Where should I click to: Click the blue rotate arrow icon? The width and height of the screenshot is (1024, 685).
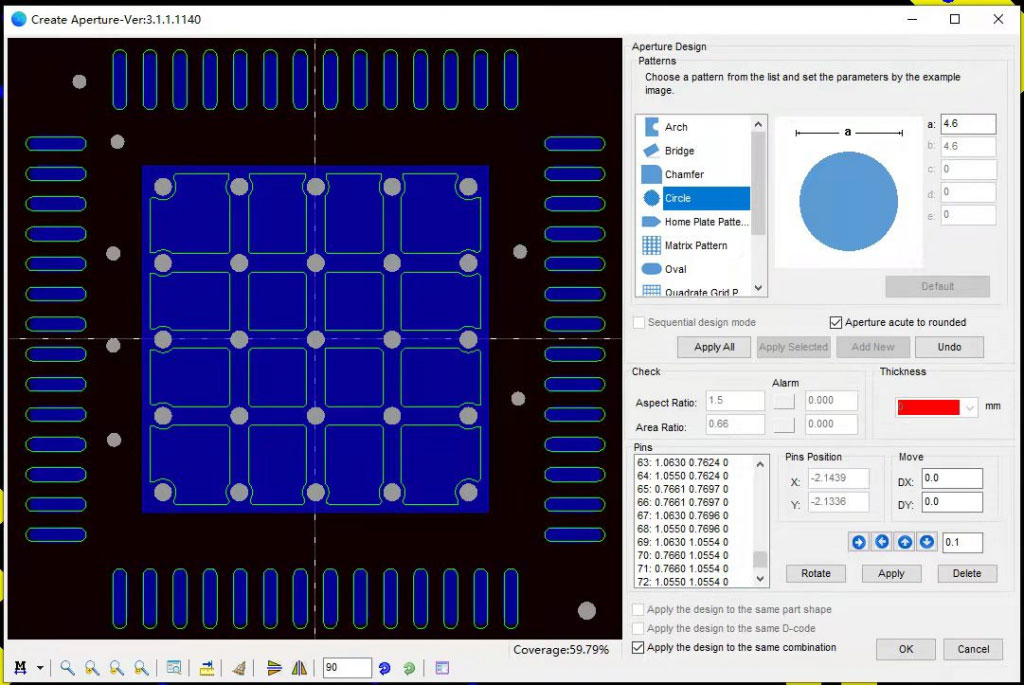[x=384, y=668]
